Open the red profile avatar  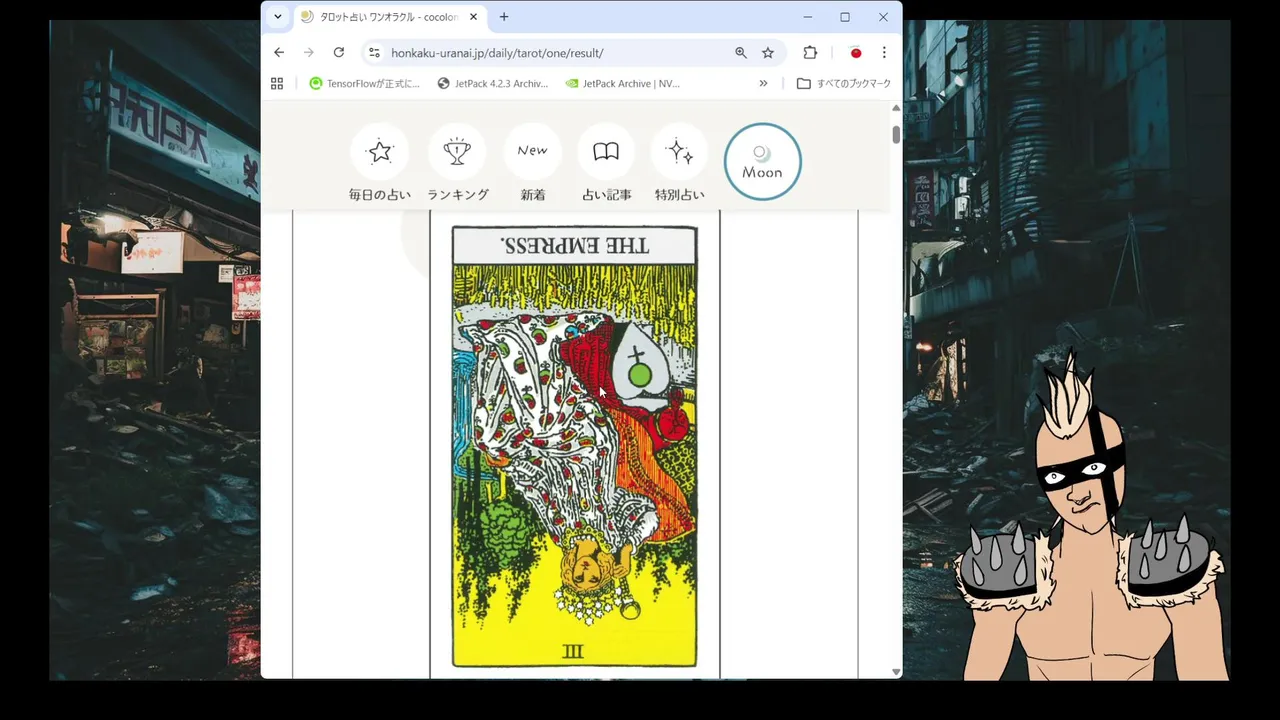855,53
